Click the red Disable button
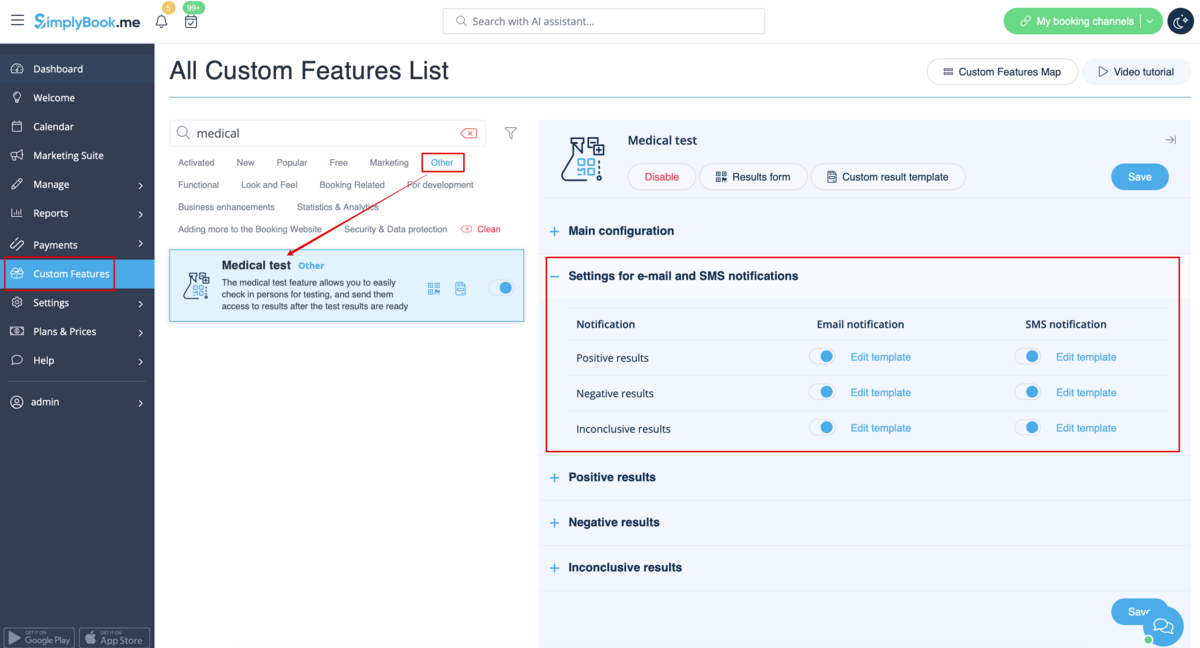The height and width of the screenshot is (648, 1200). point(661,177)
